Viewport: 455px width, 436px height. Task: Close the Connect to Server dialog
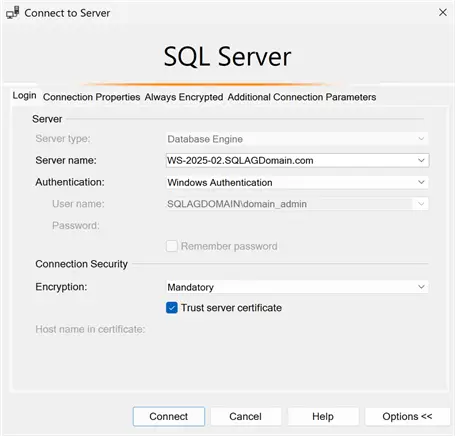pyautogui.click(x=443, y=13)
